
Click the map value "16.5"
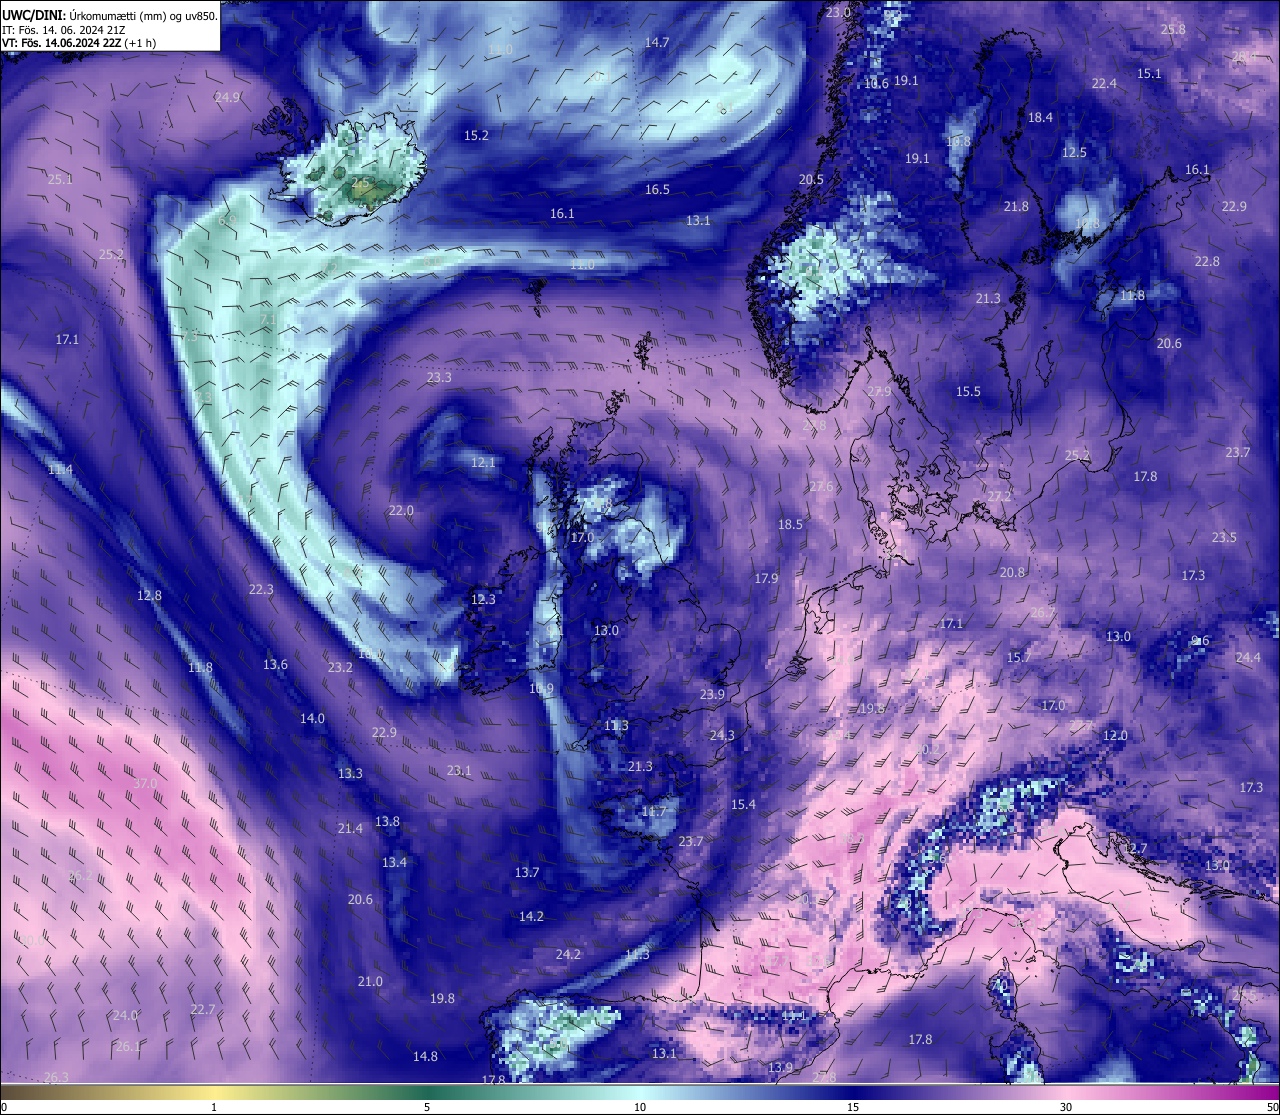(x=657, y=189)
